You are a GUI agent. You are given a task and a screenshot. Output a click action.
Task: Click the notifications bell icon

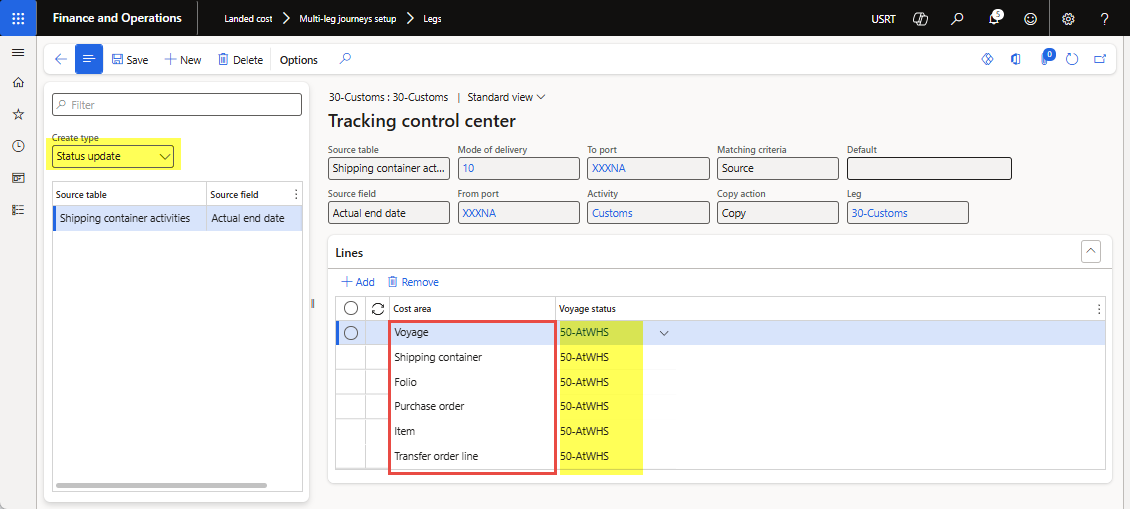994,18
